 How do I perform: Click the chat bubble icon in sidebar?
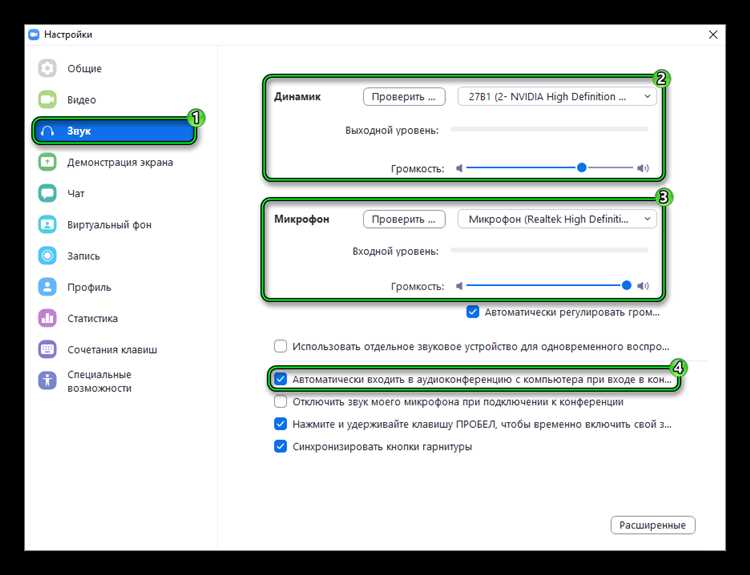47,193
